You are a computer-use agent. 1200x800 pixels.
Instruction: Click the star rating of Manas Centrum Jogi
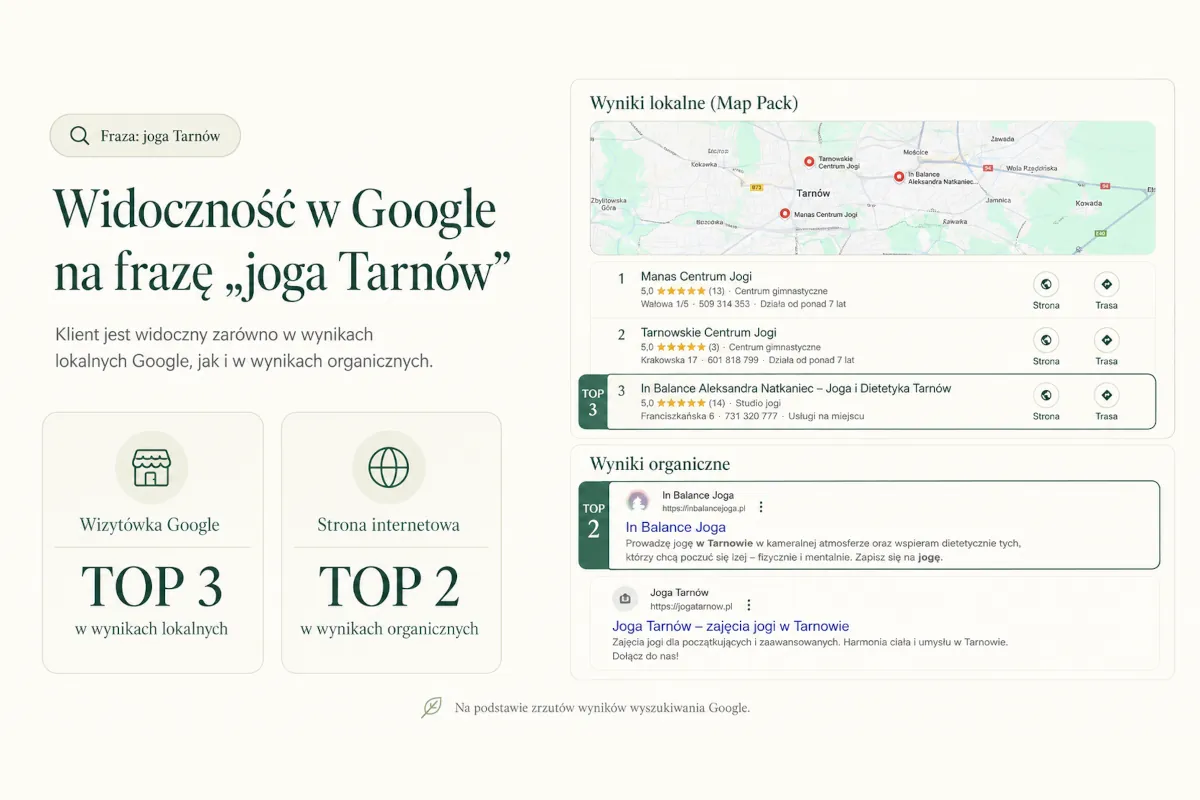[681, 291]
